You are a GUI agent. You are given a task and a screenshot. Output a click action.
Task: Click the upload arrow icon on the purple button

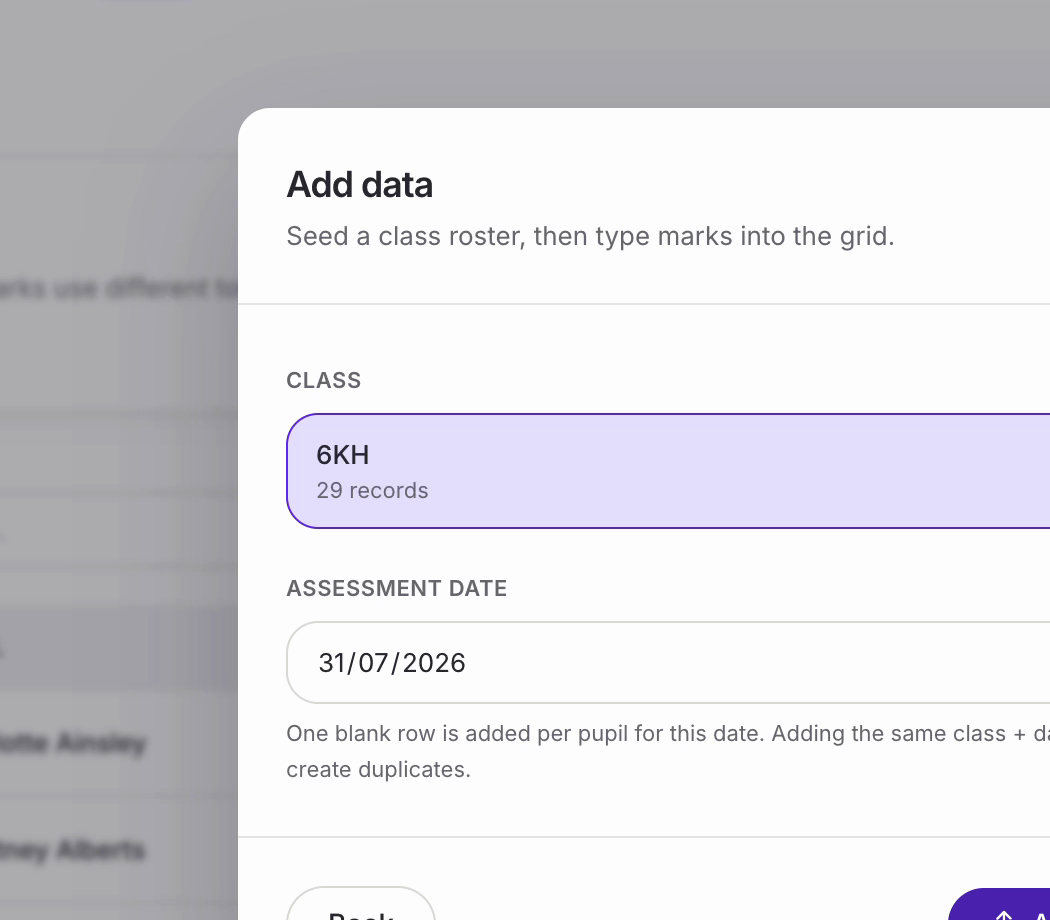pyautogui.click(x=1002, y=915)
